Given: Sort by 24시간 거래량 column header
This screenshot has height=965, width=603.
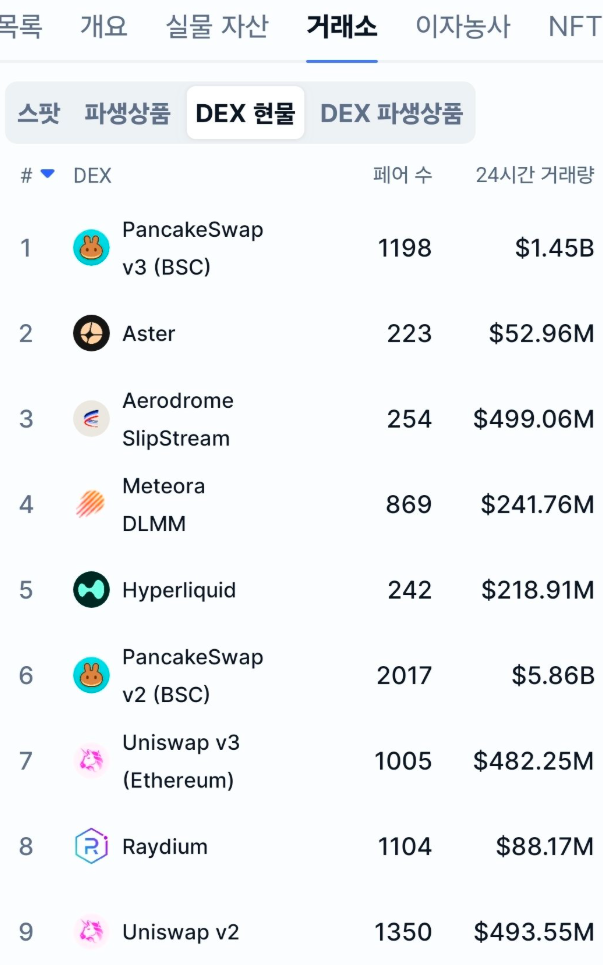Looking at the screenshot, I should [535, 175].
